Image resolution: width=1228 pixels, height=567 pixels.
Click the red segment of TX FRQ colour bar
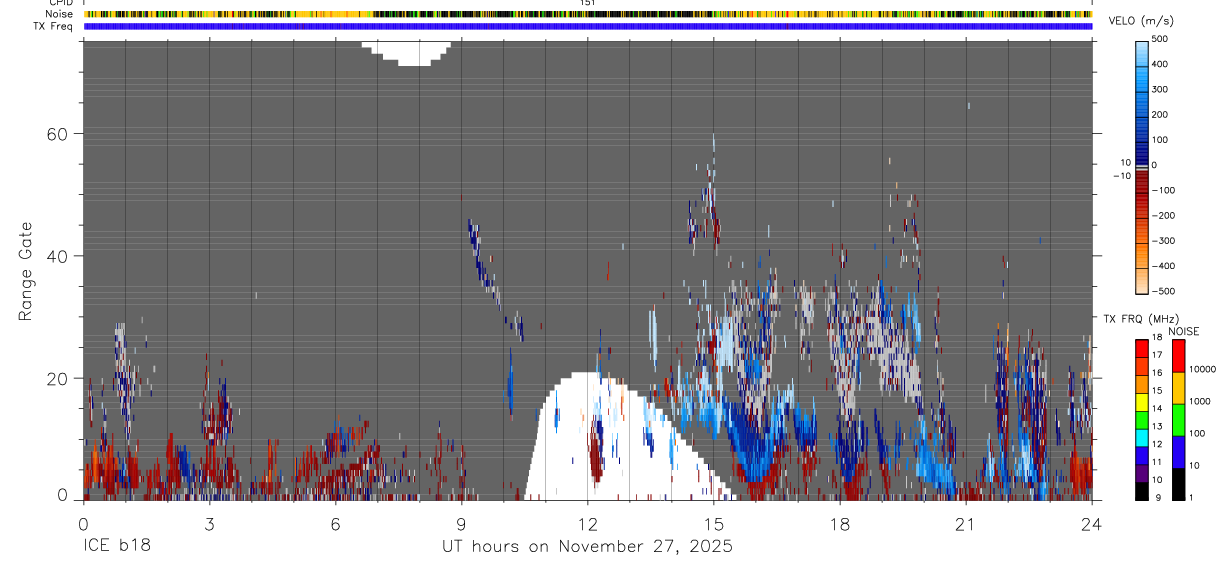[x=1142, y=348]
